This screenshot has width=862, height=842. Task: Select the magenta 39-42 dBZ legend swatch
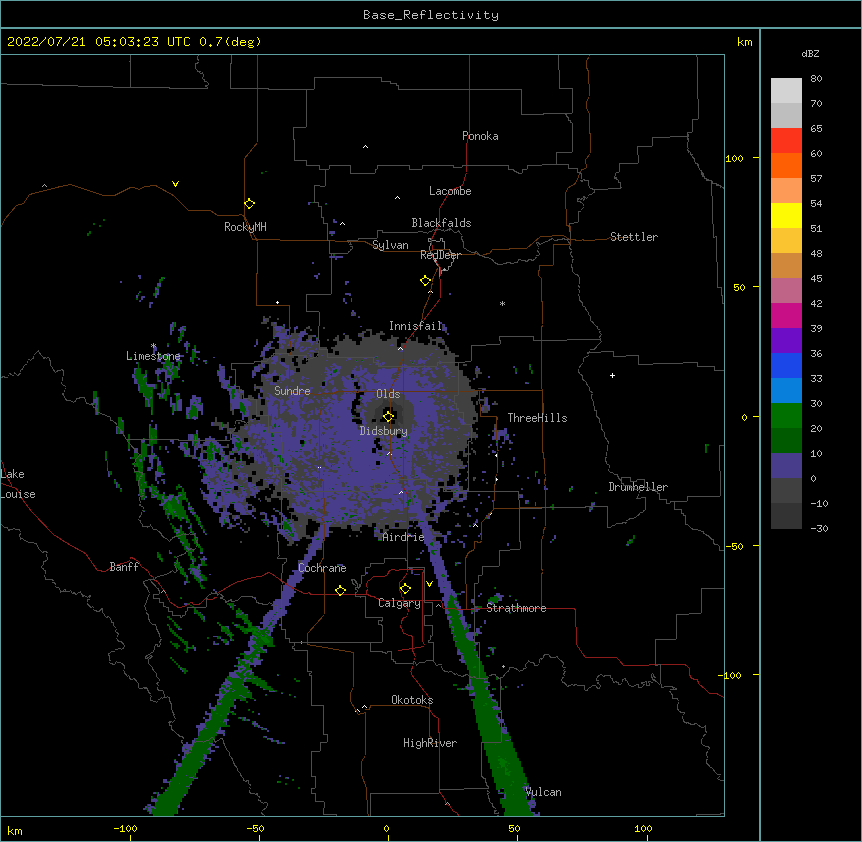[786, 315]
